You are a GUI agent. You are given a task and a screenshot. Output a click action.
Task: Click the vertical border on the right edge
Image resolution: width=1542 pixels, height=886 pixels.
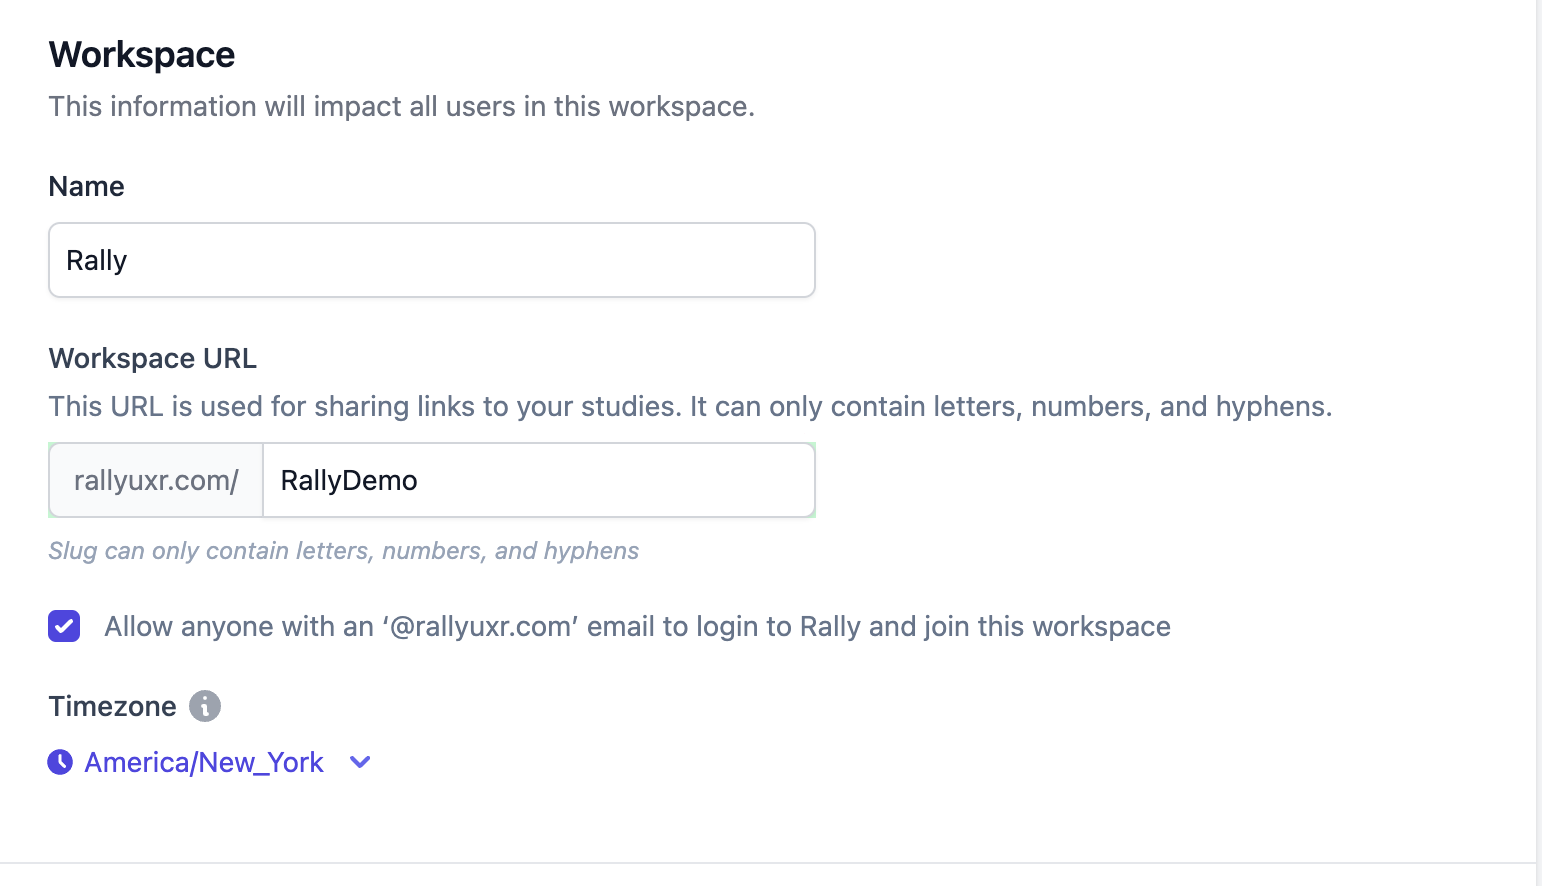(1537, 440)
